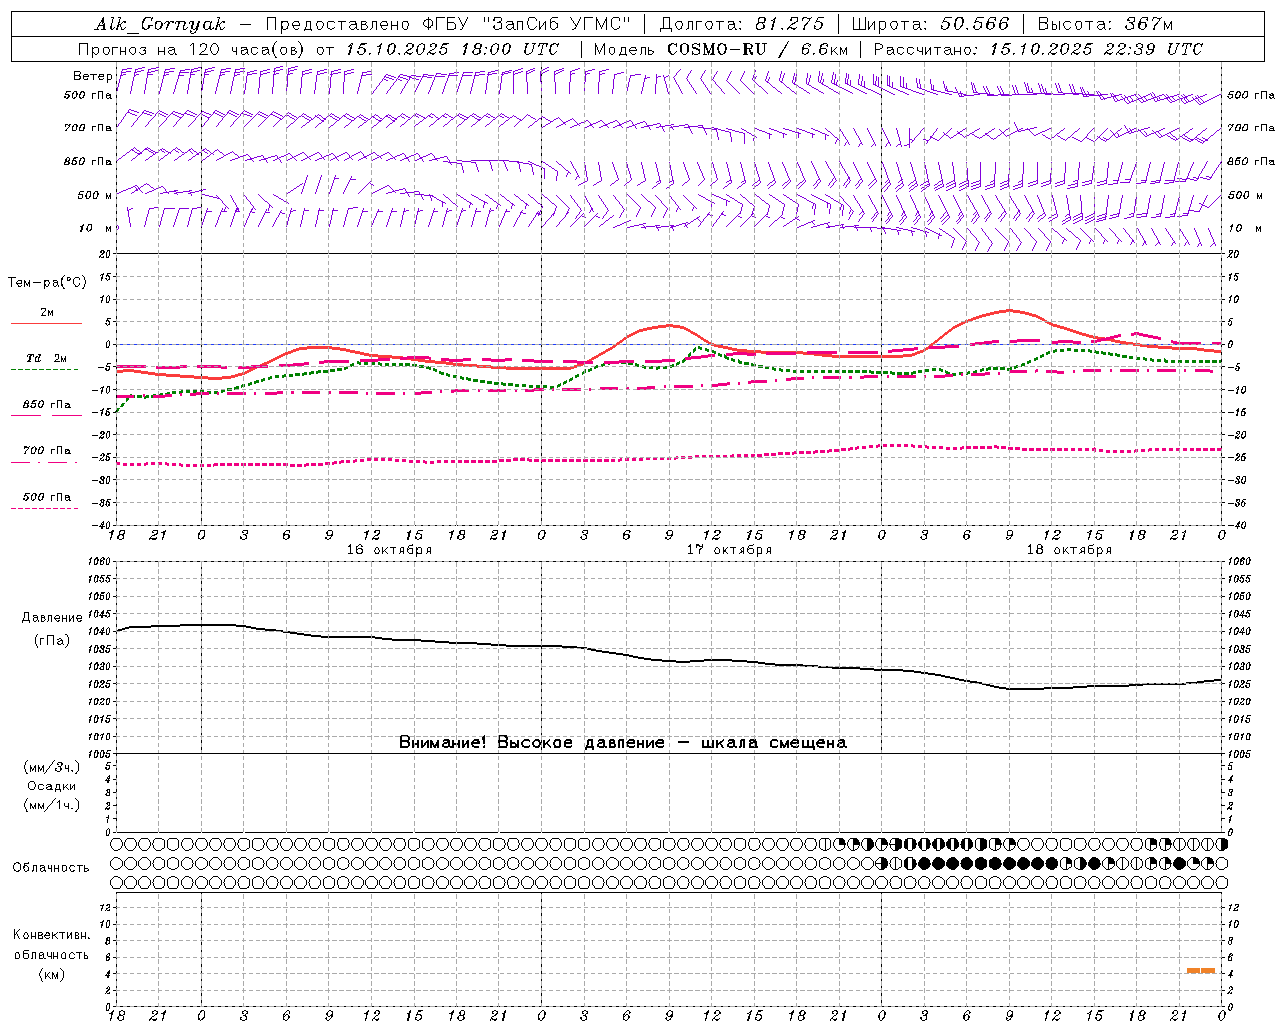Click the 500 гПа temperature legend entry
1280x1024 pixels.
coord(46,497)
